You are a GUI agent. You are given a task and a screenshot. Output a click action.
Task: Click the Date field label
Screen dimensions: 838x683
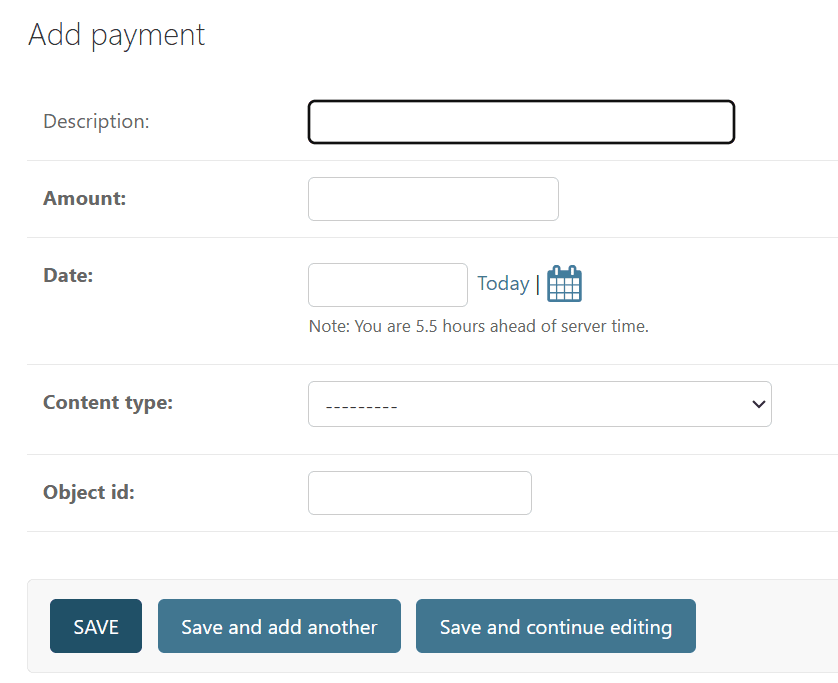coord(68,276)
